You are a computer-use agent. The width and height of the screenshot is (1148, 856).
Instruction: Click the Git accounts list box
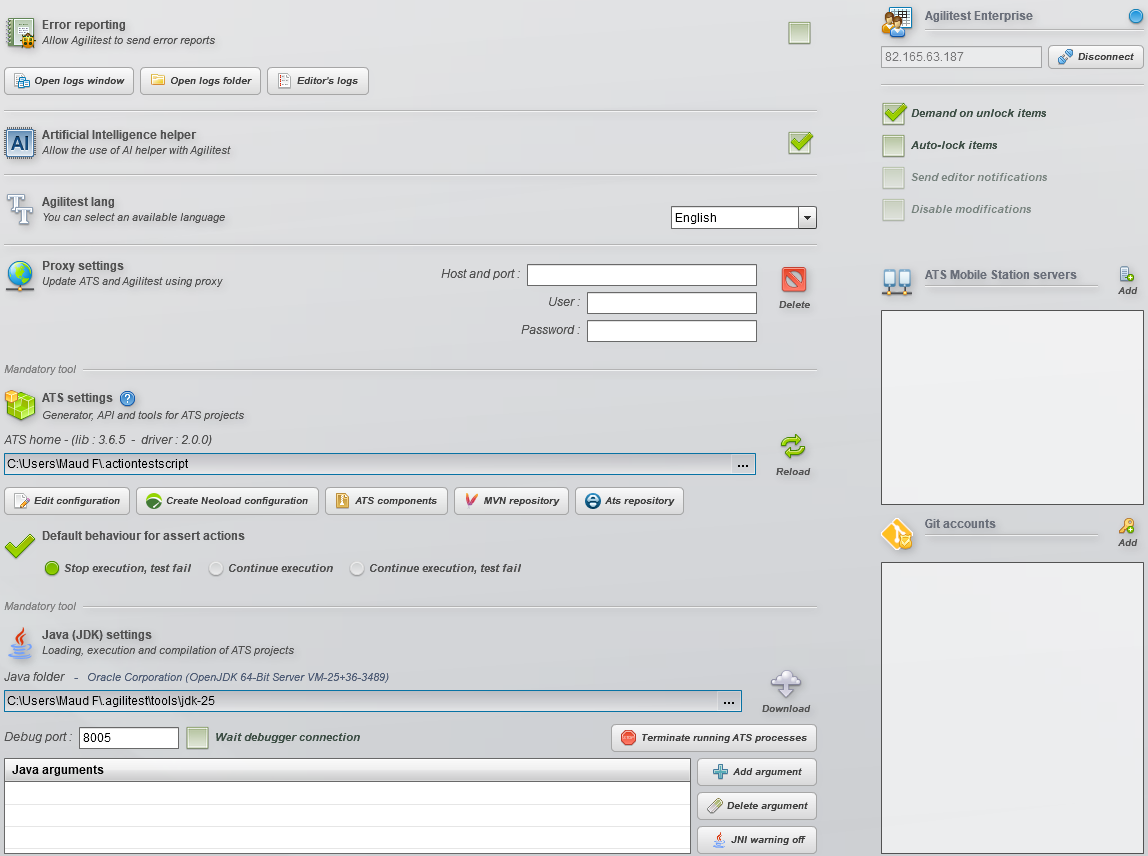1012,707
